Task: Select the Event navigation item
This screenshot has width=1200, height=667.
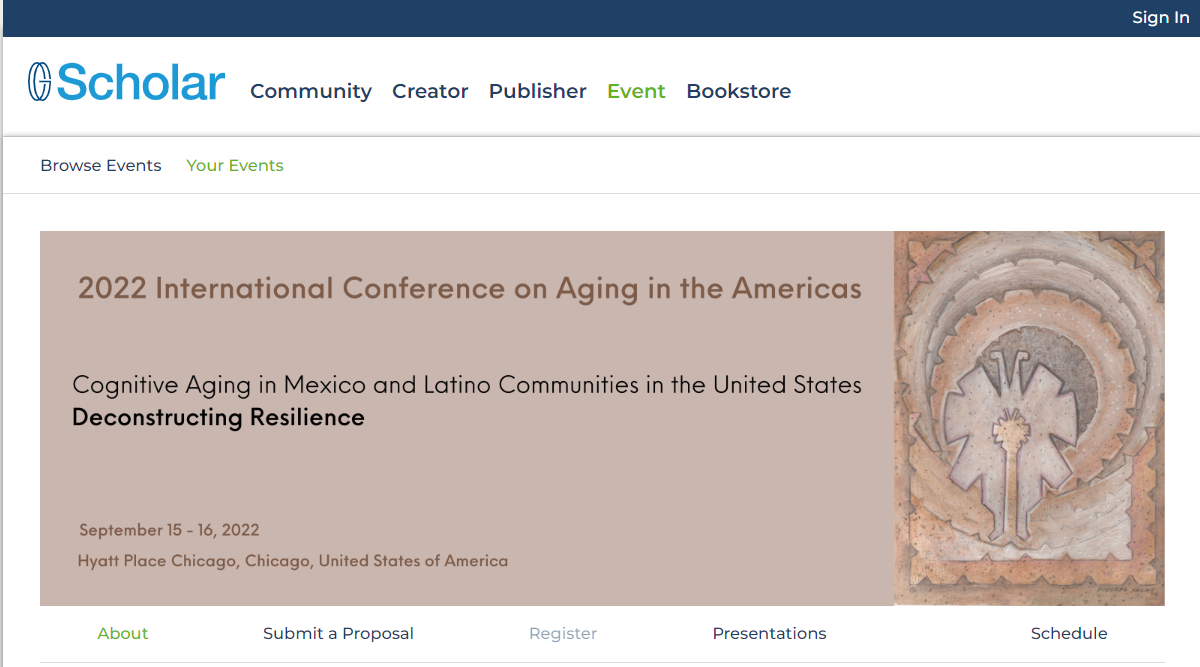Action: pyautogui.click(x=636, y=91)
